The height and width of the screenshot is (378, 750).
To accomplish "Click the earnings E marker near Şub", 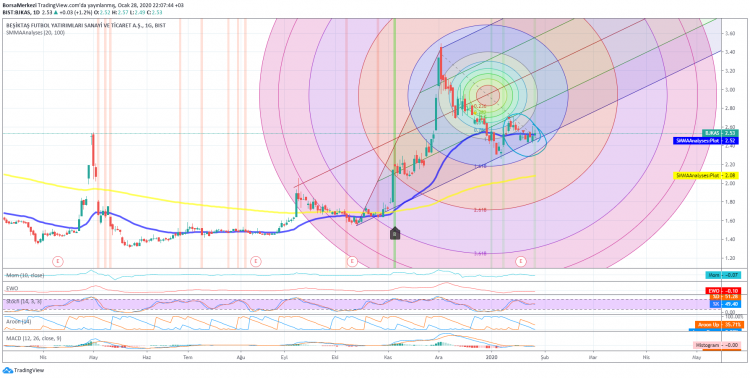I will (520, 261).
